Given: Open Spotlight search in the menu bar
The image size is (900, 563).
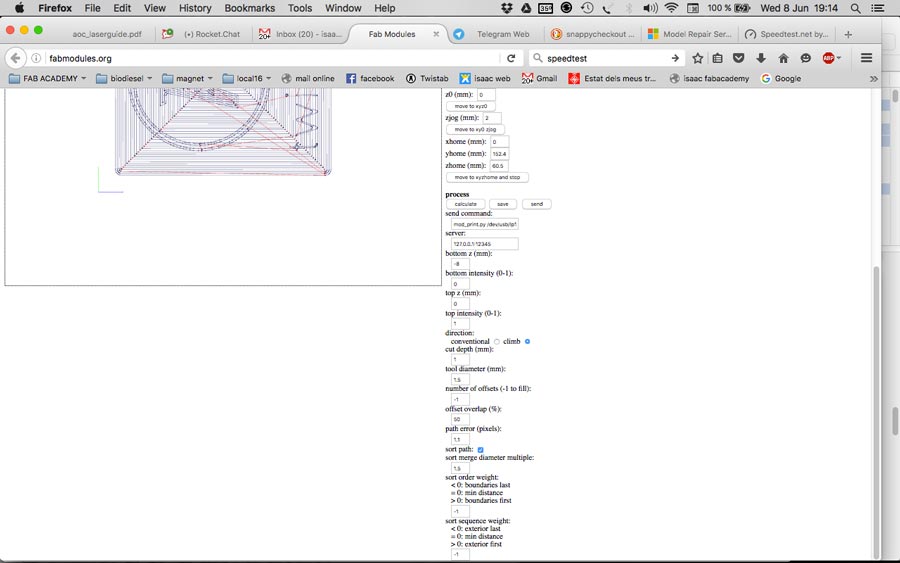Looking at the screenshot, I should 855,8.
